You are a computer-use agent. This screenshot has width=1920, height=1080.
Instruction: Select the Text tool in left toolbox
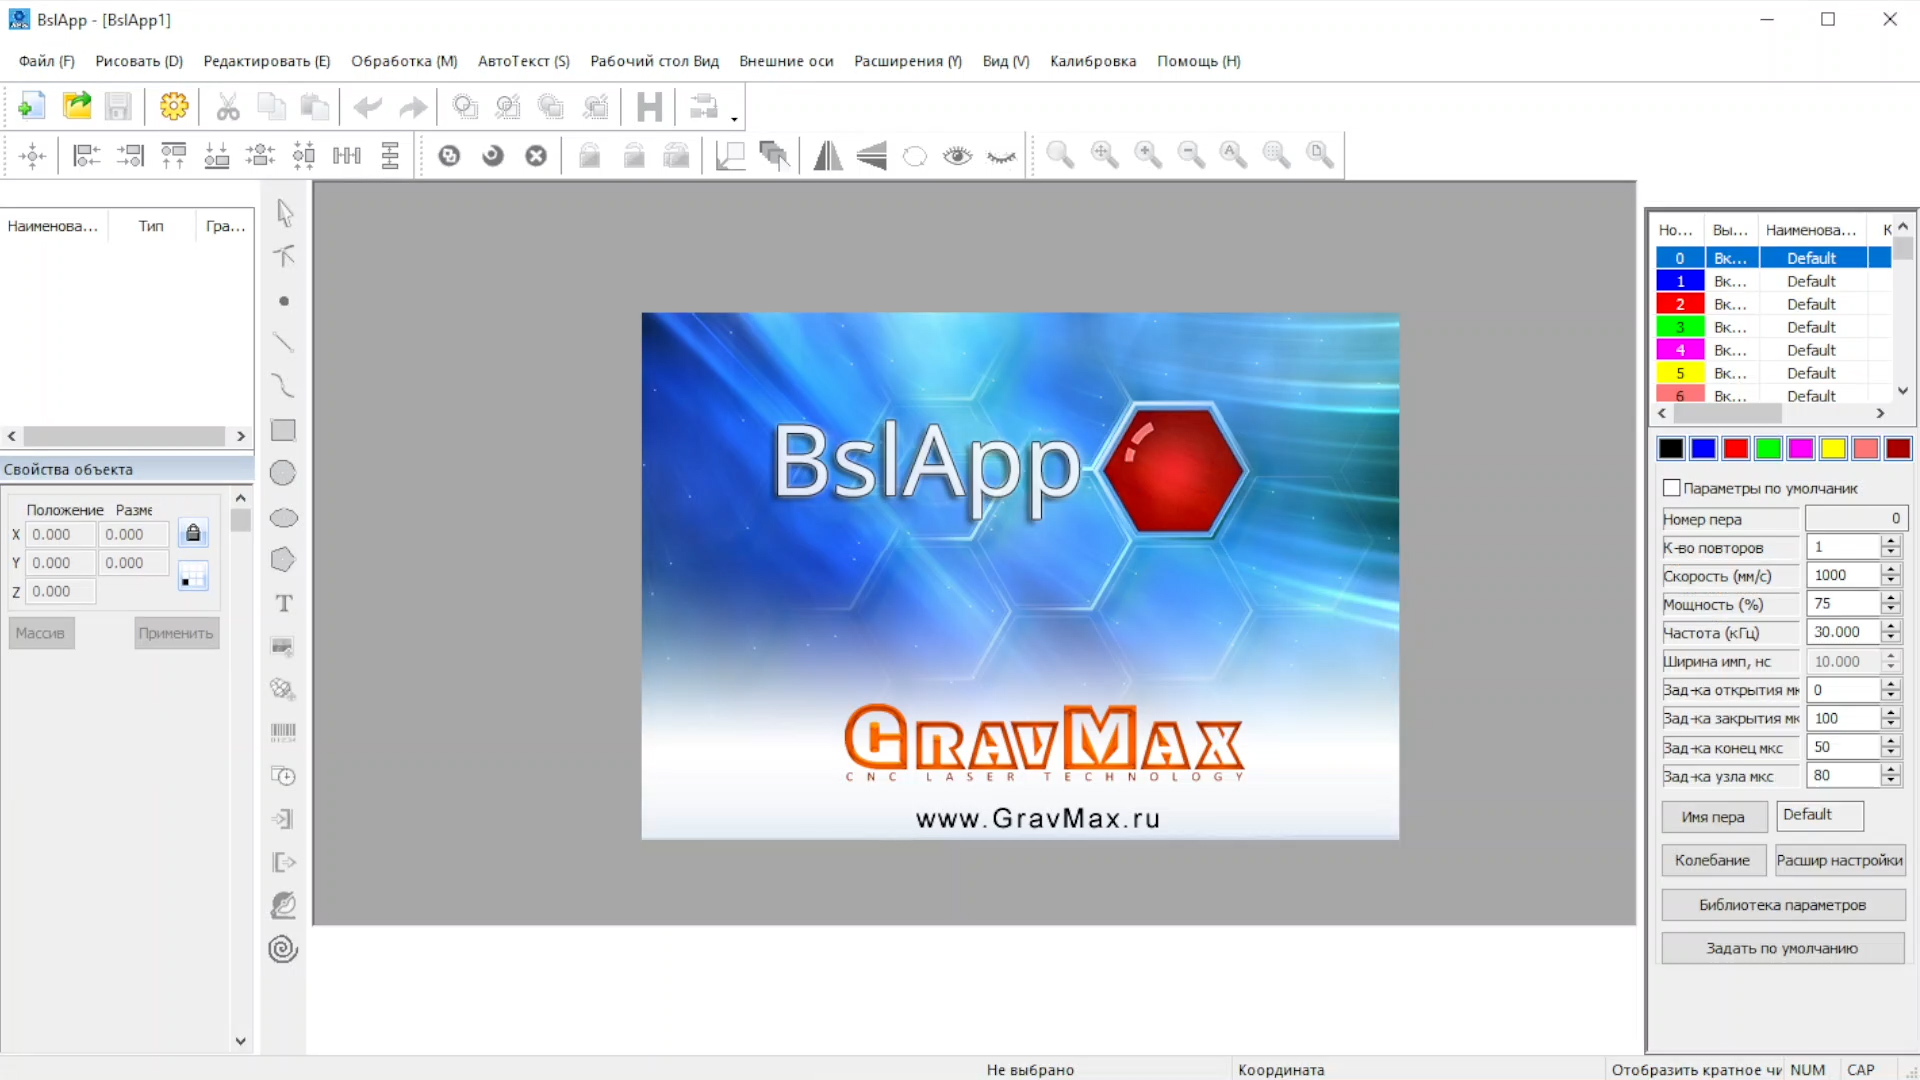(x=284, y=604)
